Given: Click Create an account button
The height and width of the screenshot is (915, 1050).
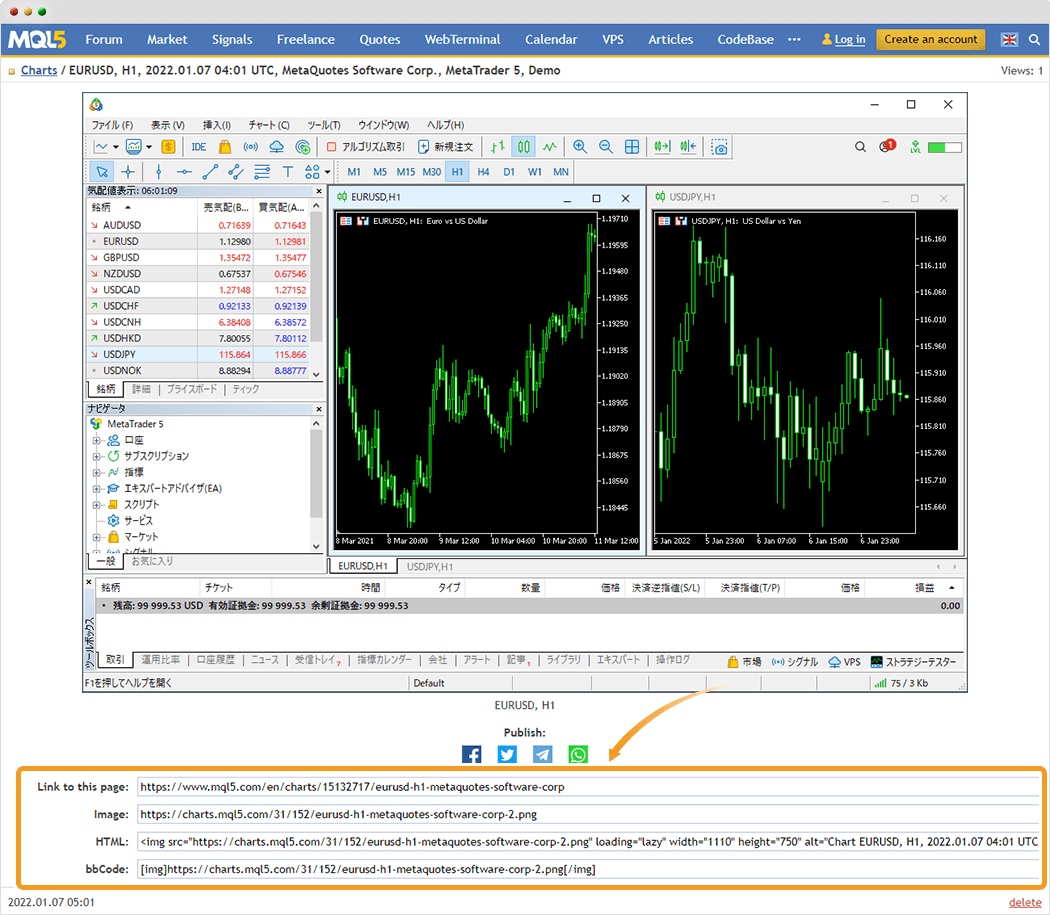Looking at the screenshot, I should [931, 40].
